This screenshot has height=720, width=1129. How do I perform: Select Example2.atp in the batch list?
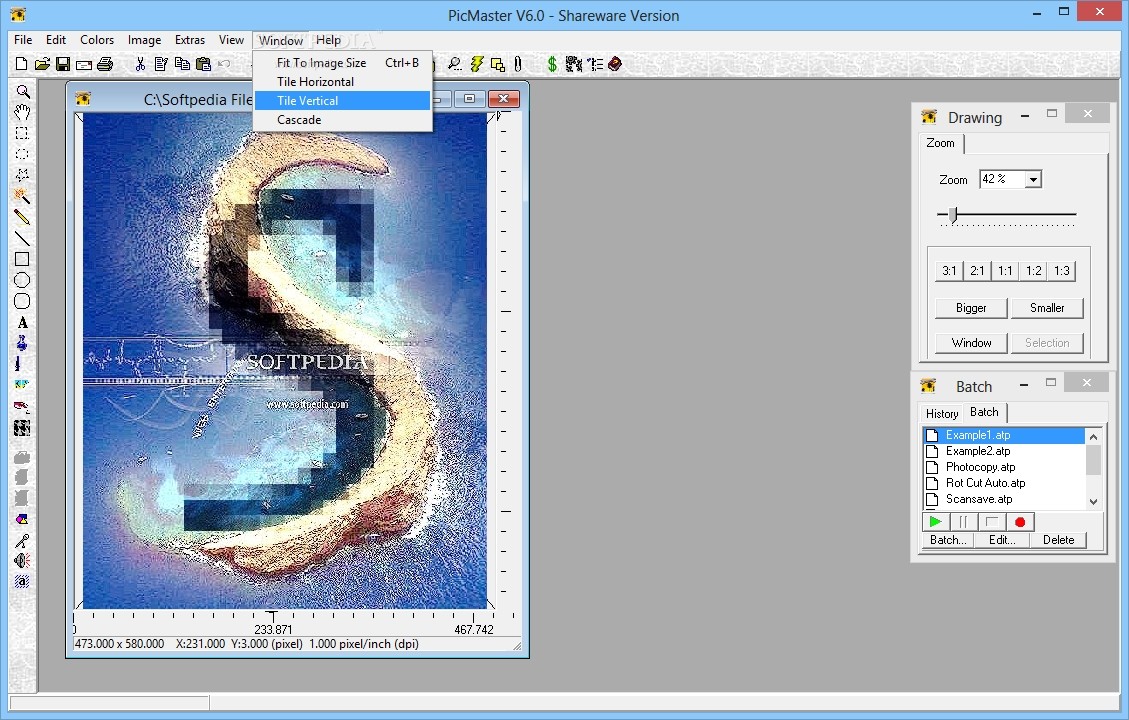point(1004,451)
